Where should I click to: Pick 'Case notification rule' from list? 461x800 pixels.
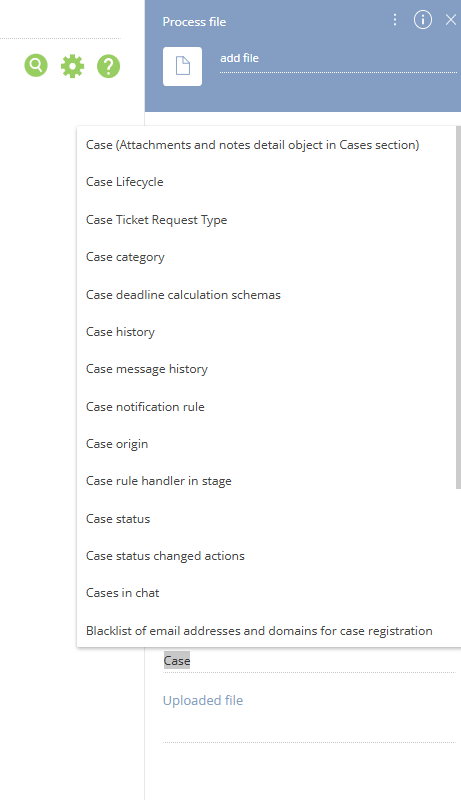266,407
